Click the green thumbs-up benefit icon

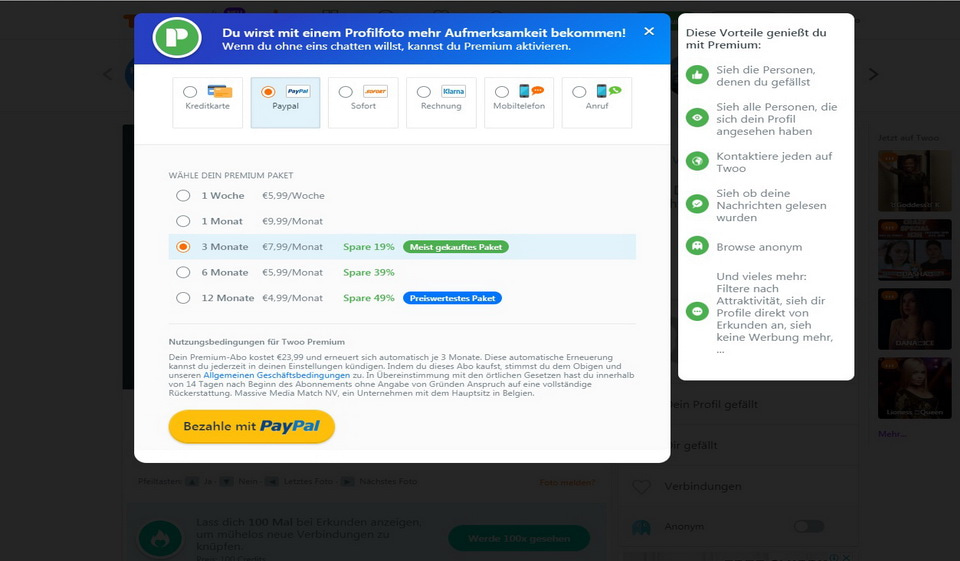[697, 75]
